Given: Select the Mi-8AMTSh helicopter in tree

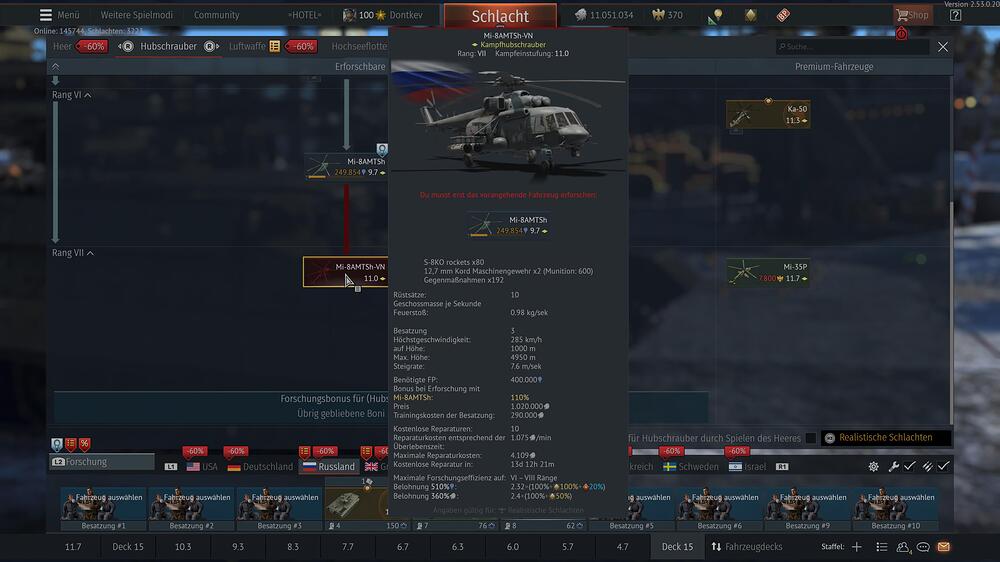Looking at the screenshot, I should (x=346, y=166).
